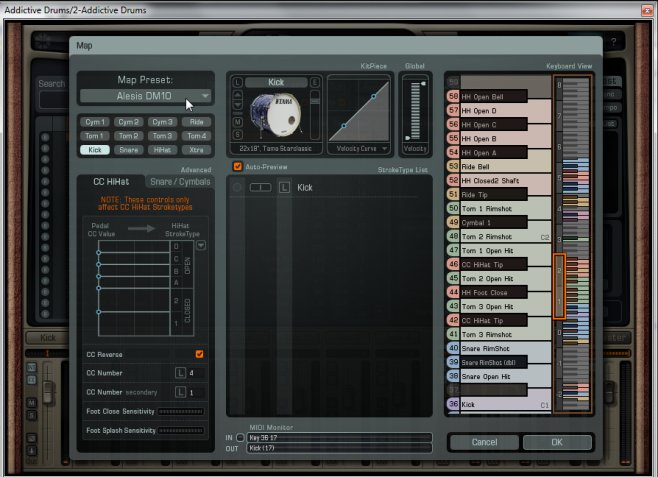Click the global Velocity maximum handle
This screenshot has width=658, height=477.
(423, 84)
